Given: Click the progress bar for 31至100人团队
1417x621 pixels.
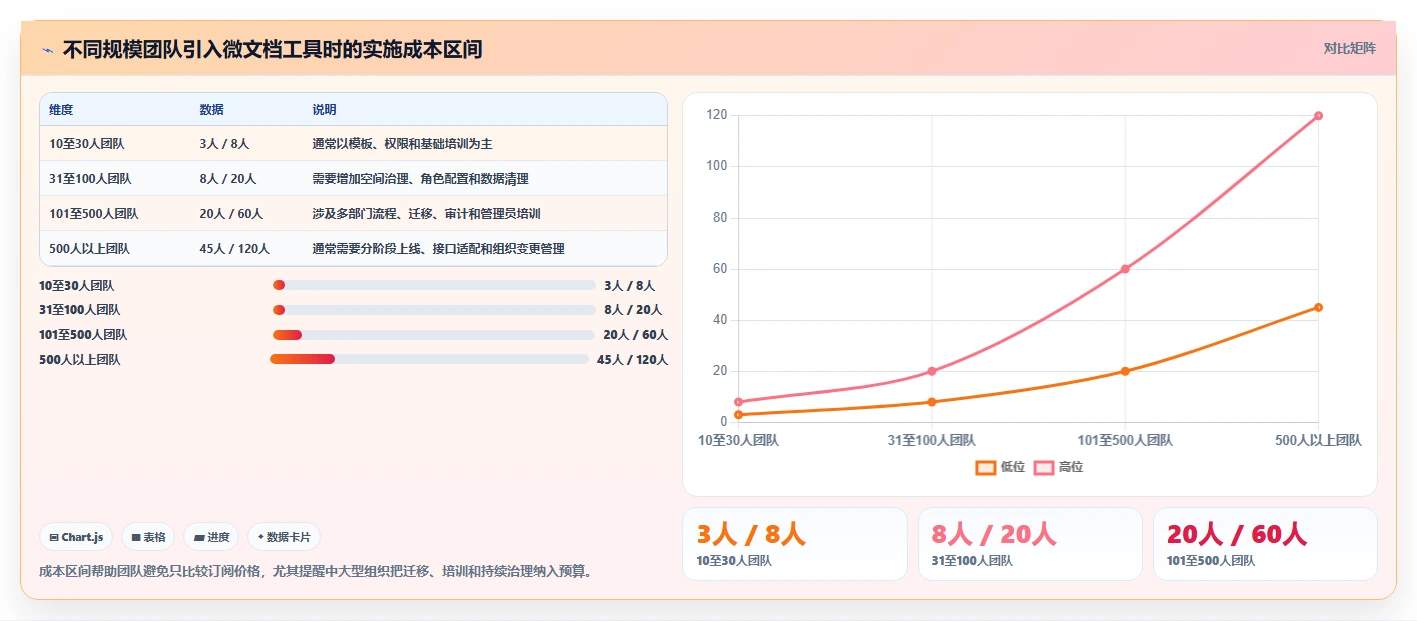Looking at the screenshot, I should coord(434,310).
